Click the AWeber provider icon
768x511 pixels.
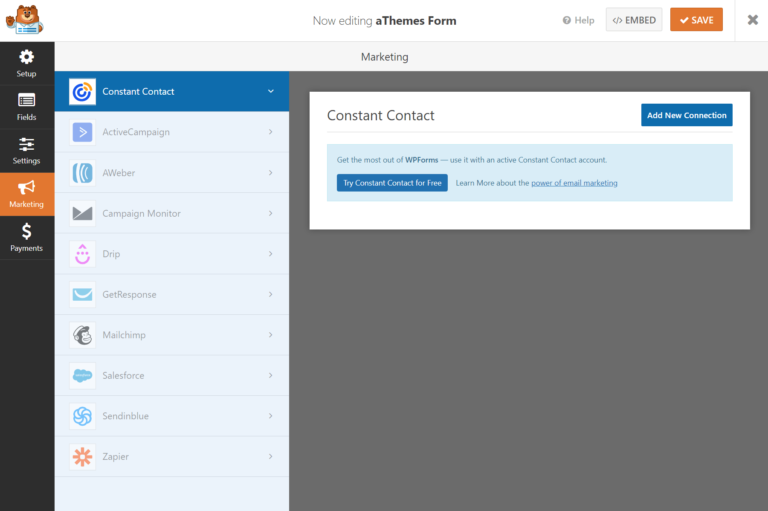82,173
